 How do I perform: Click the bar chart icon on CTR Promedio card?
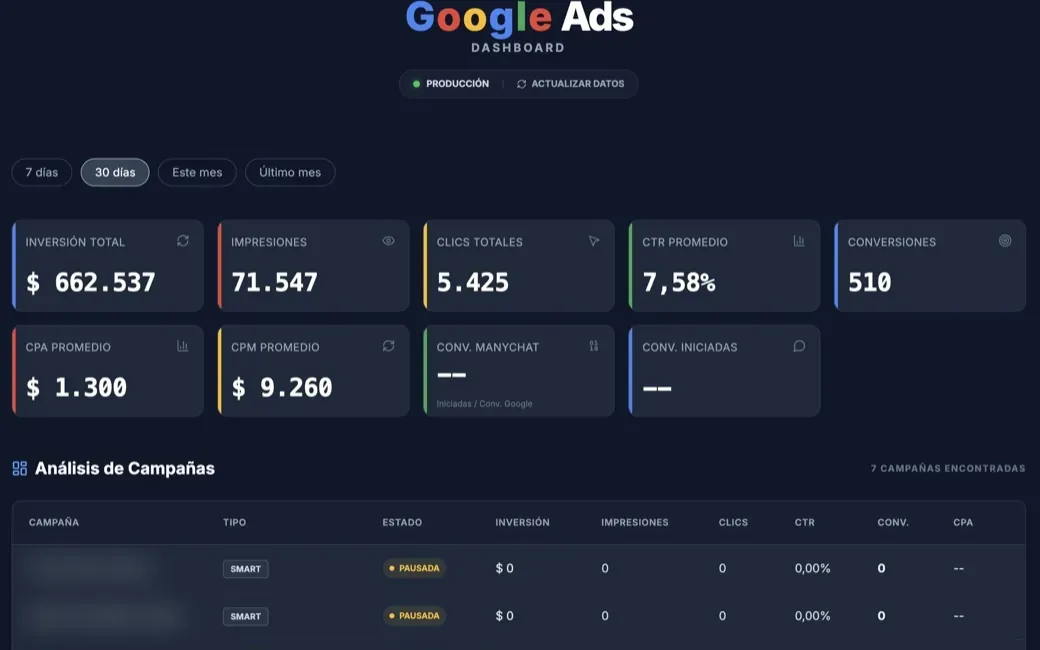coord(799,241)
